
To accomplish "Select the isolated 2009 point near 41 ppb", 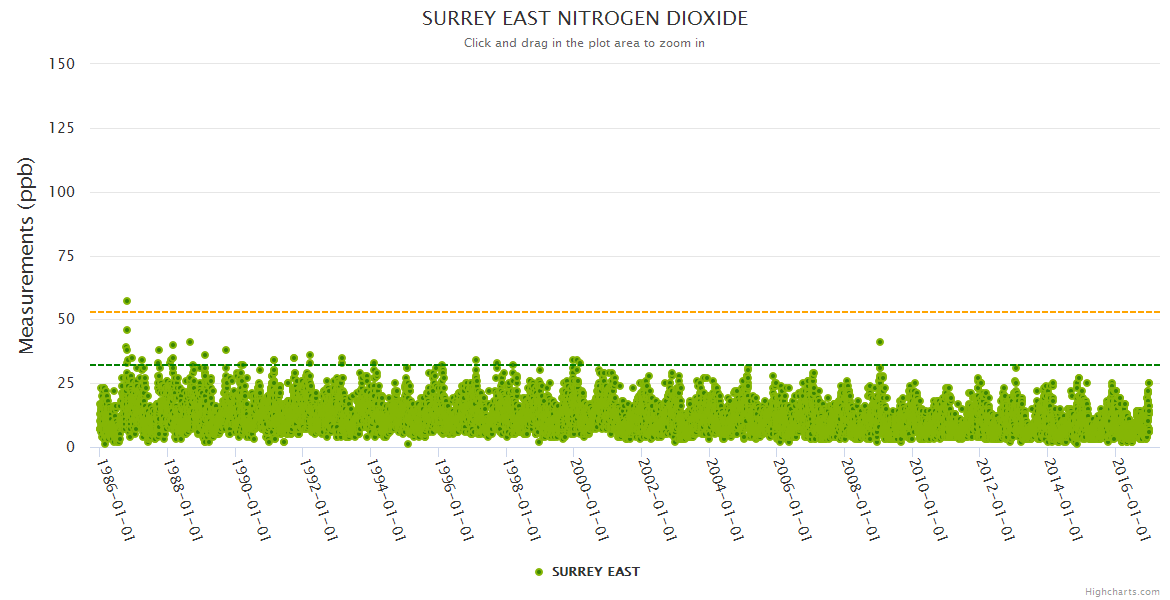I will [880, 342].
